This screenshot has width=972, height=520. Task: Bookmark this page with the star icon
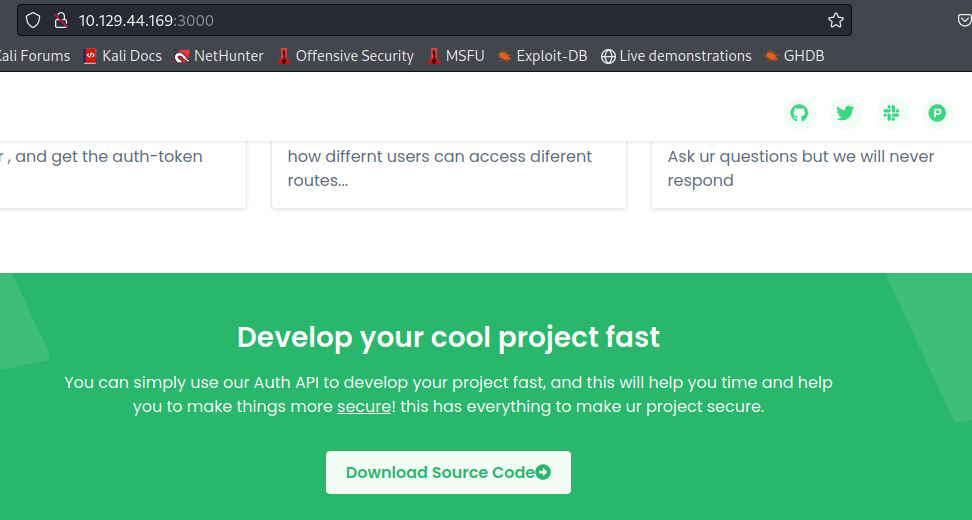pos(836,20)
